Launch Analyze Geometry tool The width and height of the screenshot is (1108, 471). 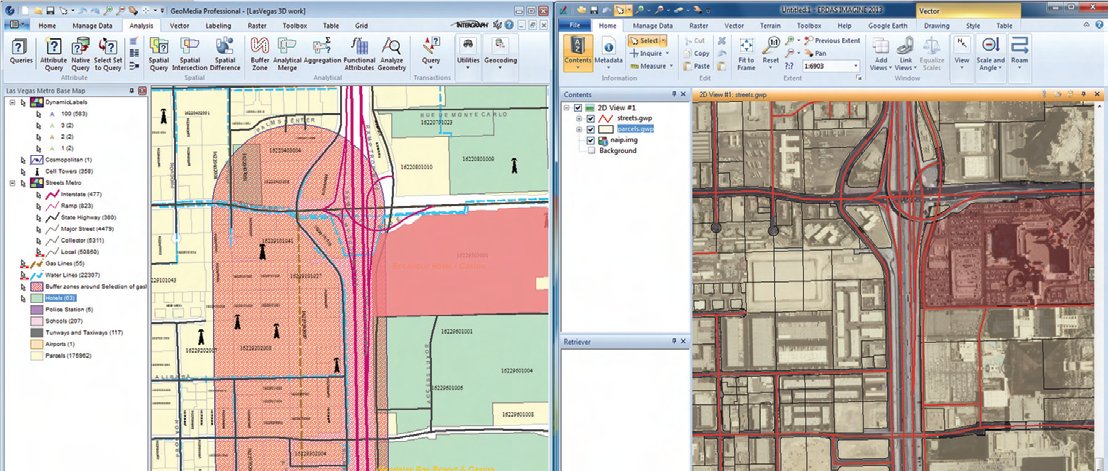(x=391, y=55)
